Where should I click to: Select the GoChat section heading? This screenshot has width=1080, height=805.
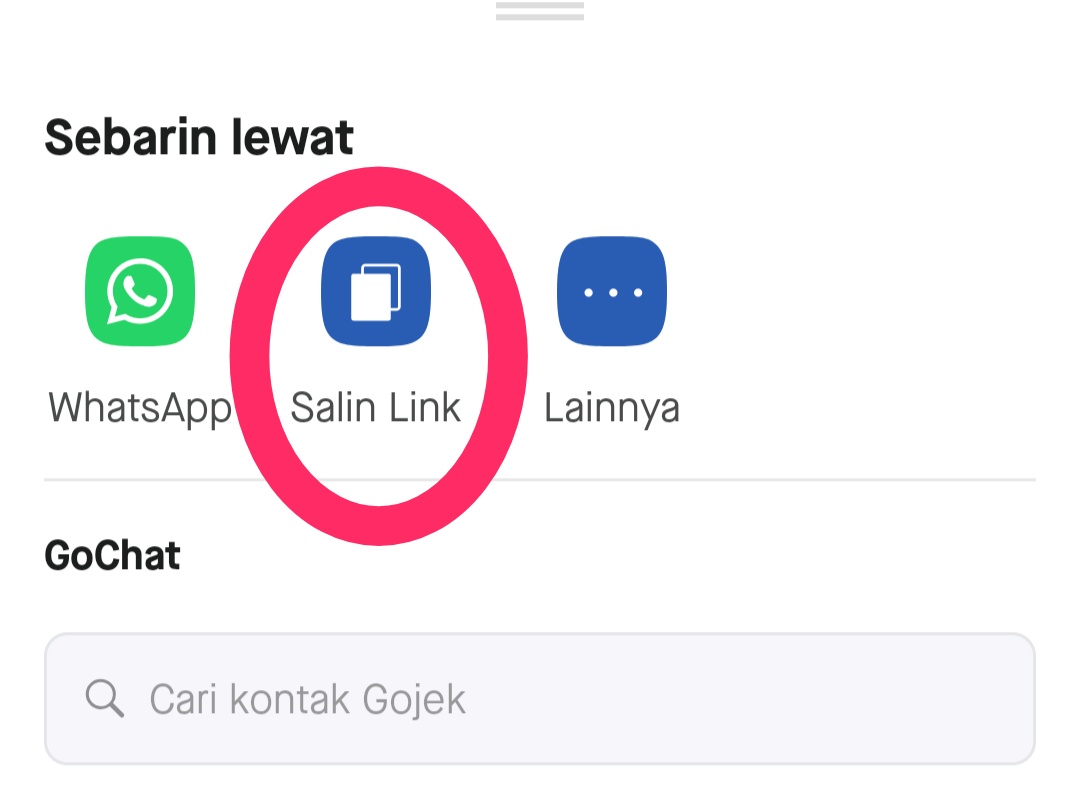(112, 555)
